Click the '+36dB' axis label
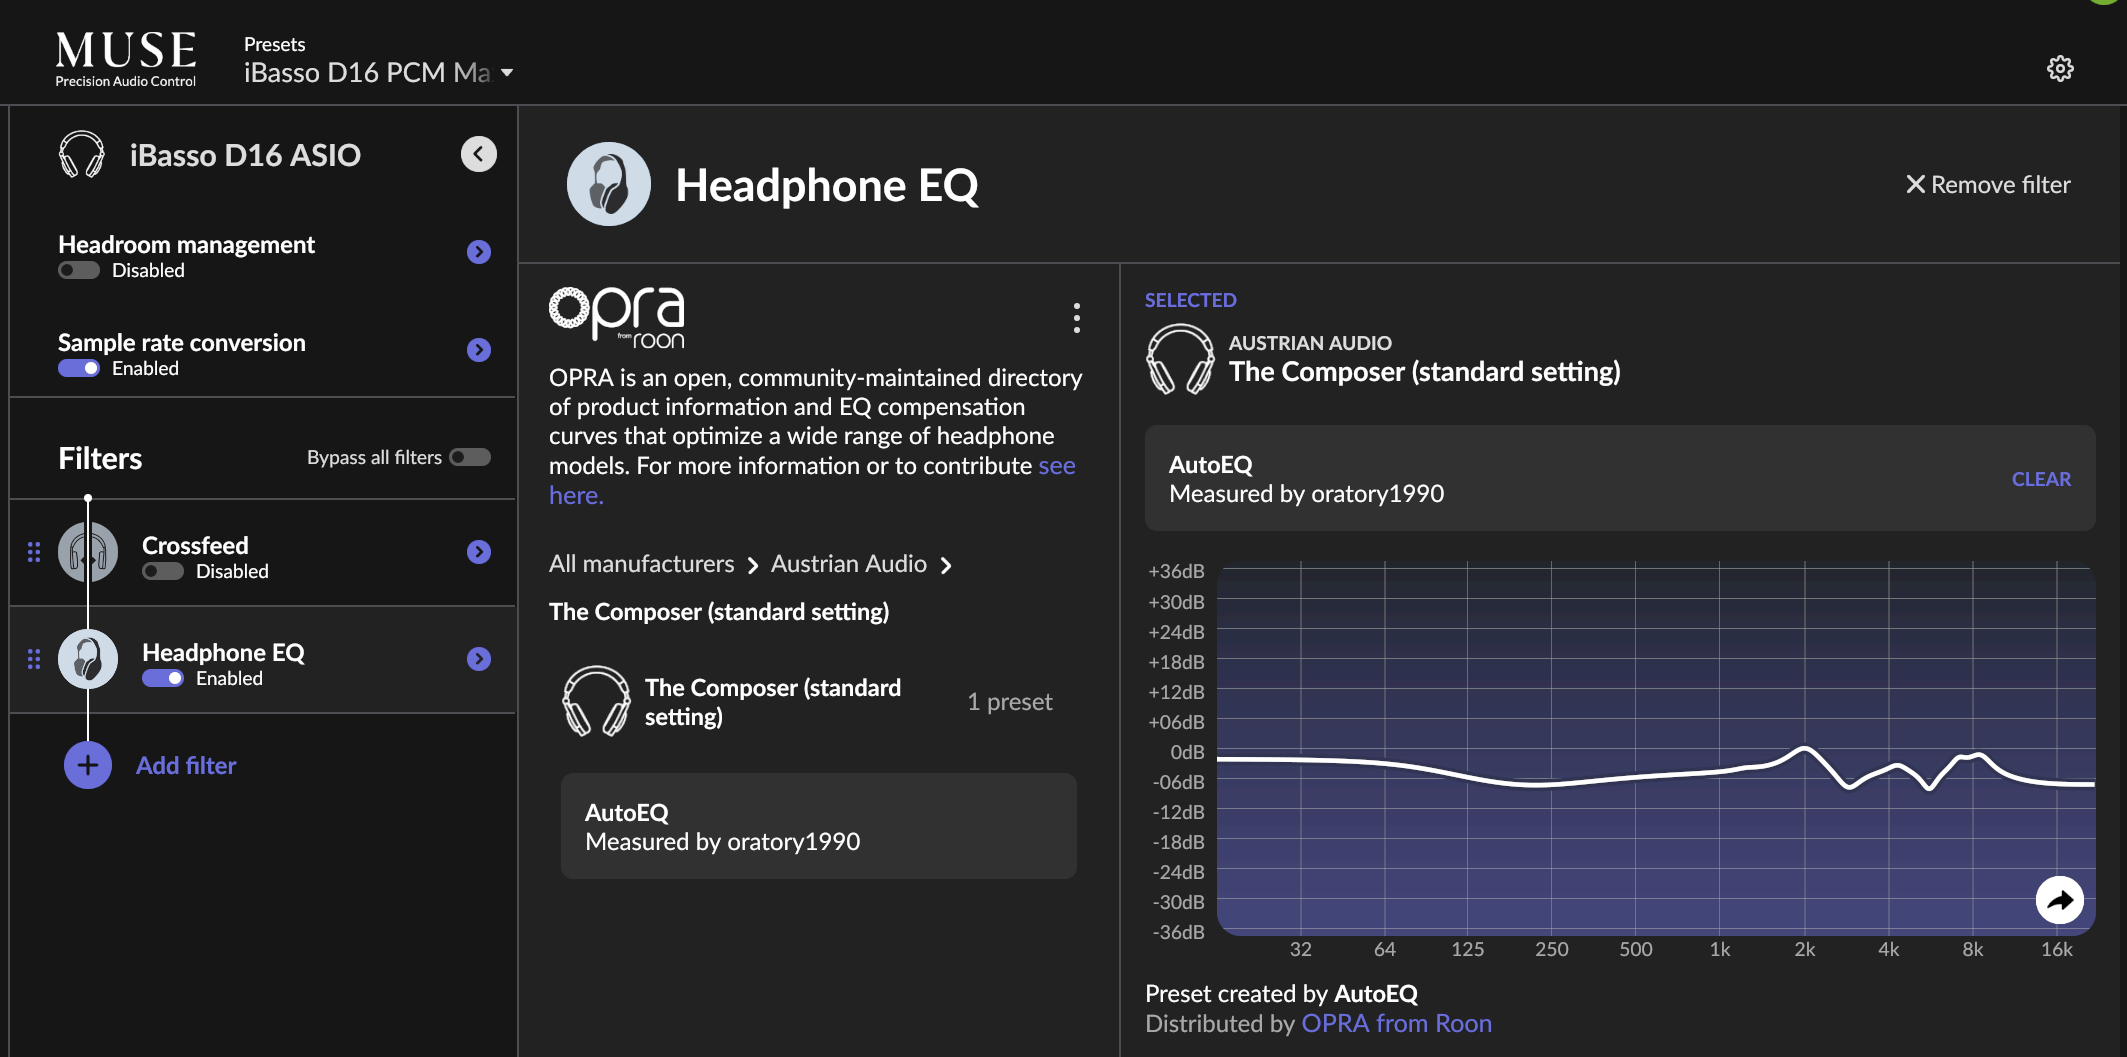 click(x=1177, y=571)
